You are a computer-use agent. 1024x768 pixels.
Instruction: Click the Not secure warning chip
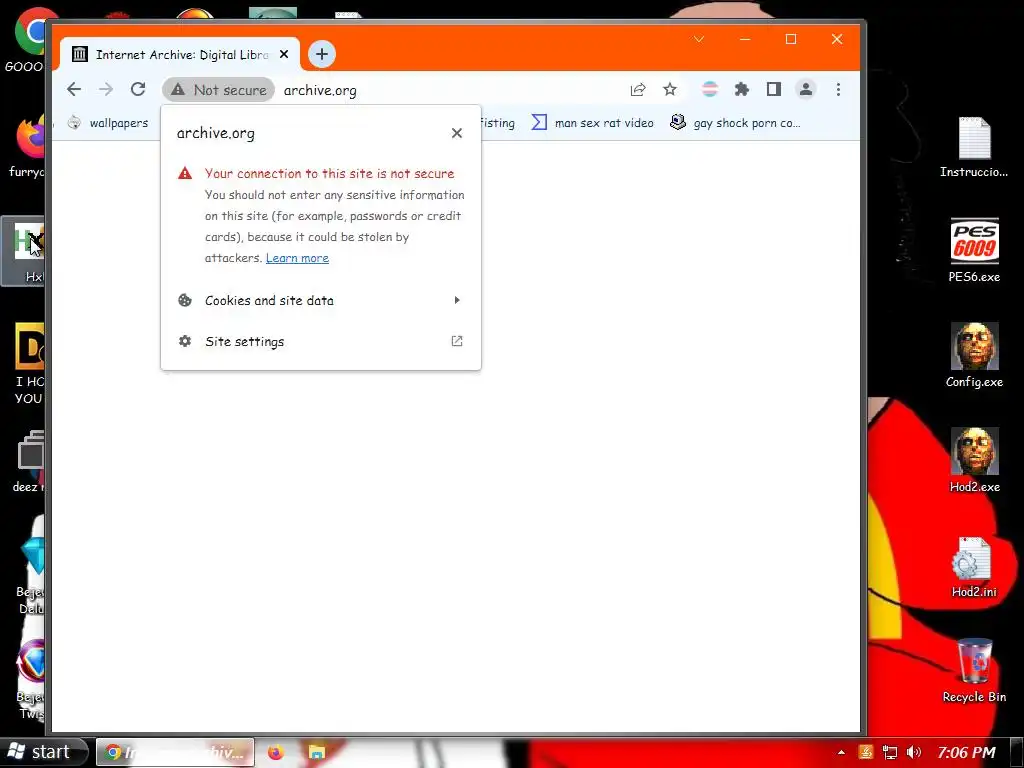pyautogui.click(x=219, y=90)
